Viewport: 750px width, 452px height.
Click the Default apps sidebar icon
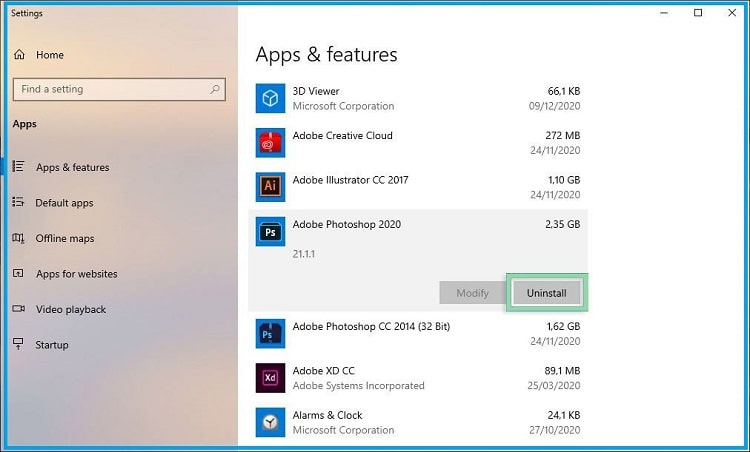[18, 202]
